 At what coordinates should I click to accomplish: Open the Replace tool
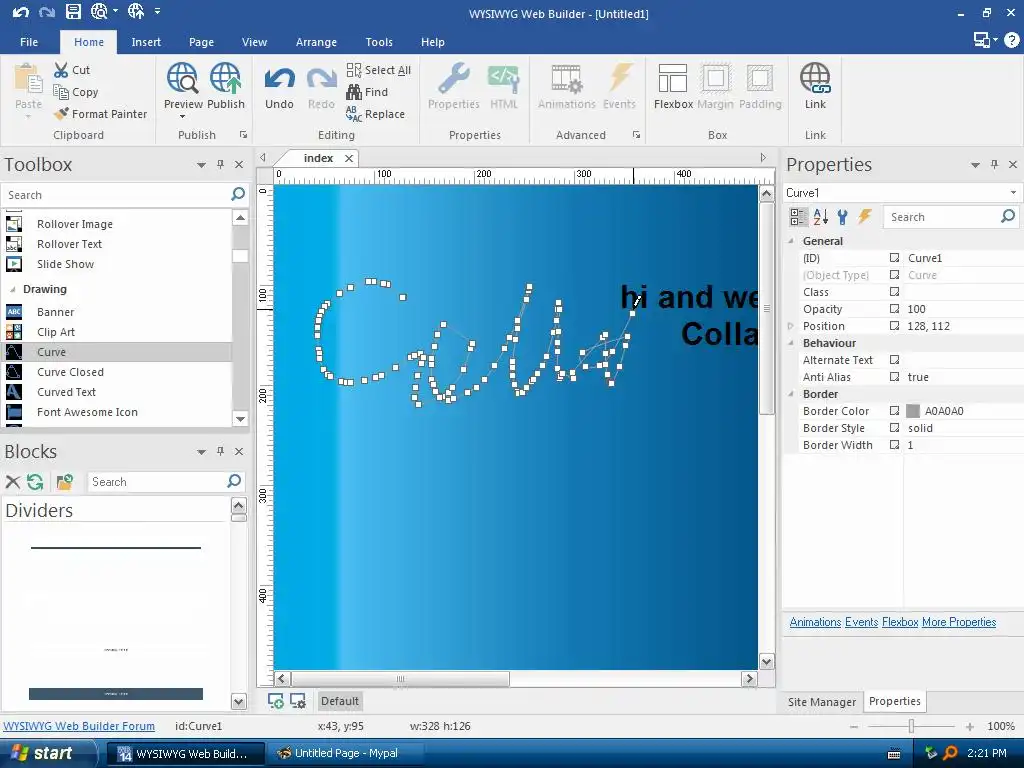[376, 114]
